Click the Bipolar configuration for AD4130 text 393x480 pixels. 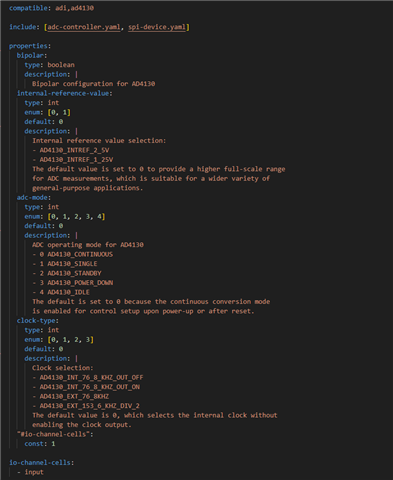[94, 84]
